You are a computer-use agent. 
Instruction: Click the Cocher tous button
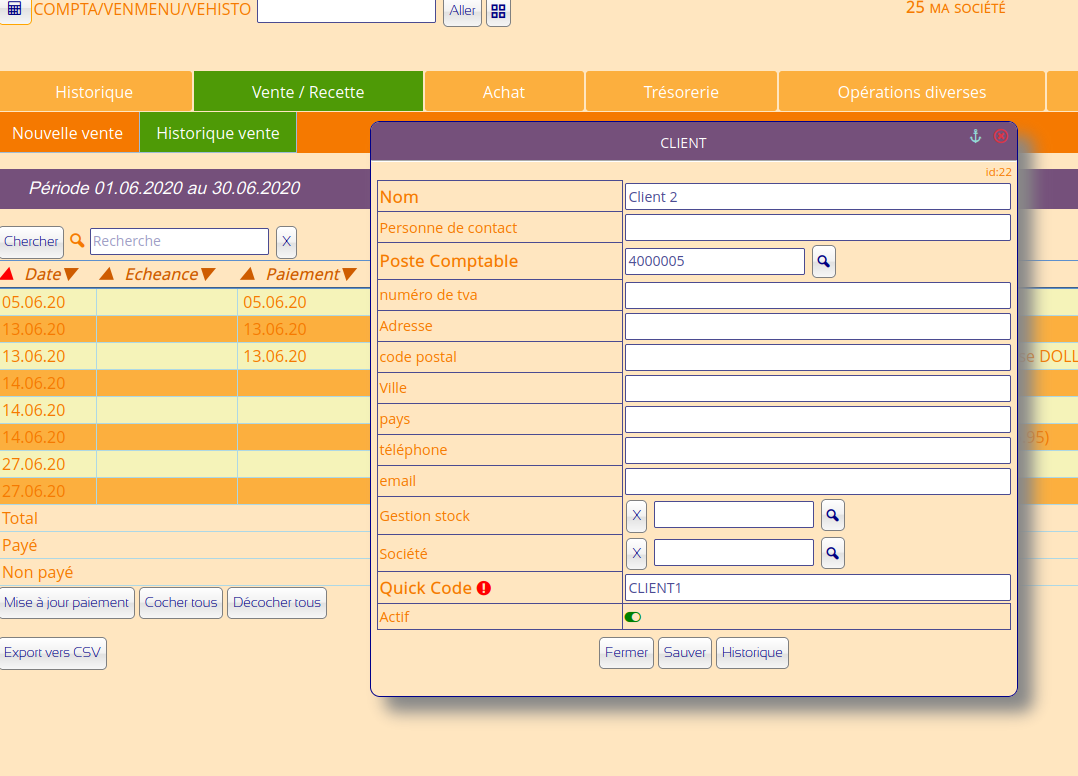181,603
